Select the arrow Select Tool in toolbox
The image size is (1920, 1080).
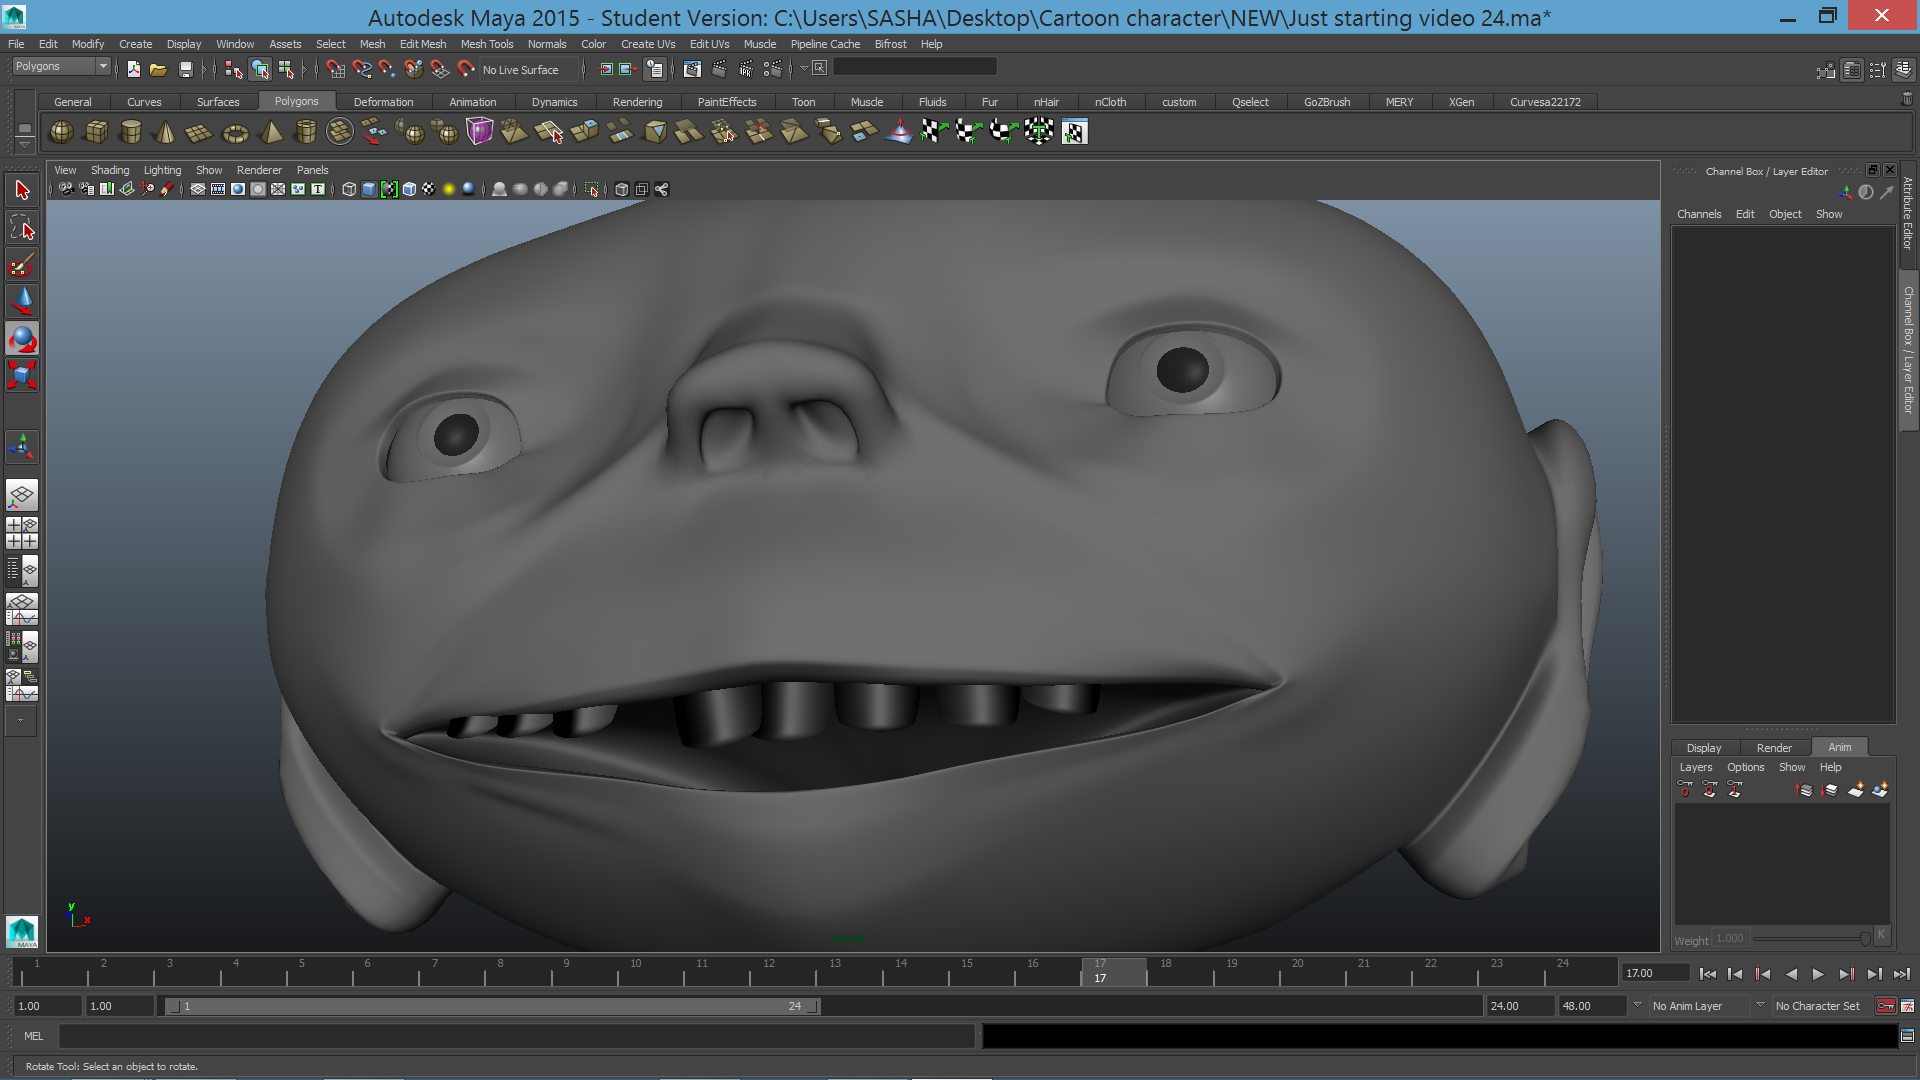[x=22, y=190]
